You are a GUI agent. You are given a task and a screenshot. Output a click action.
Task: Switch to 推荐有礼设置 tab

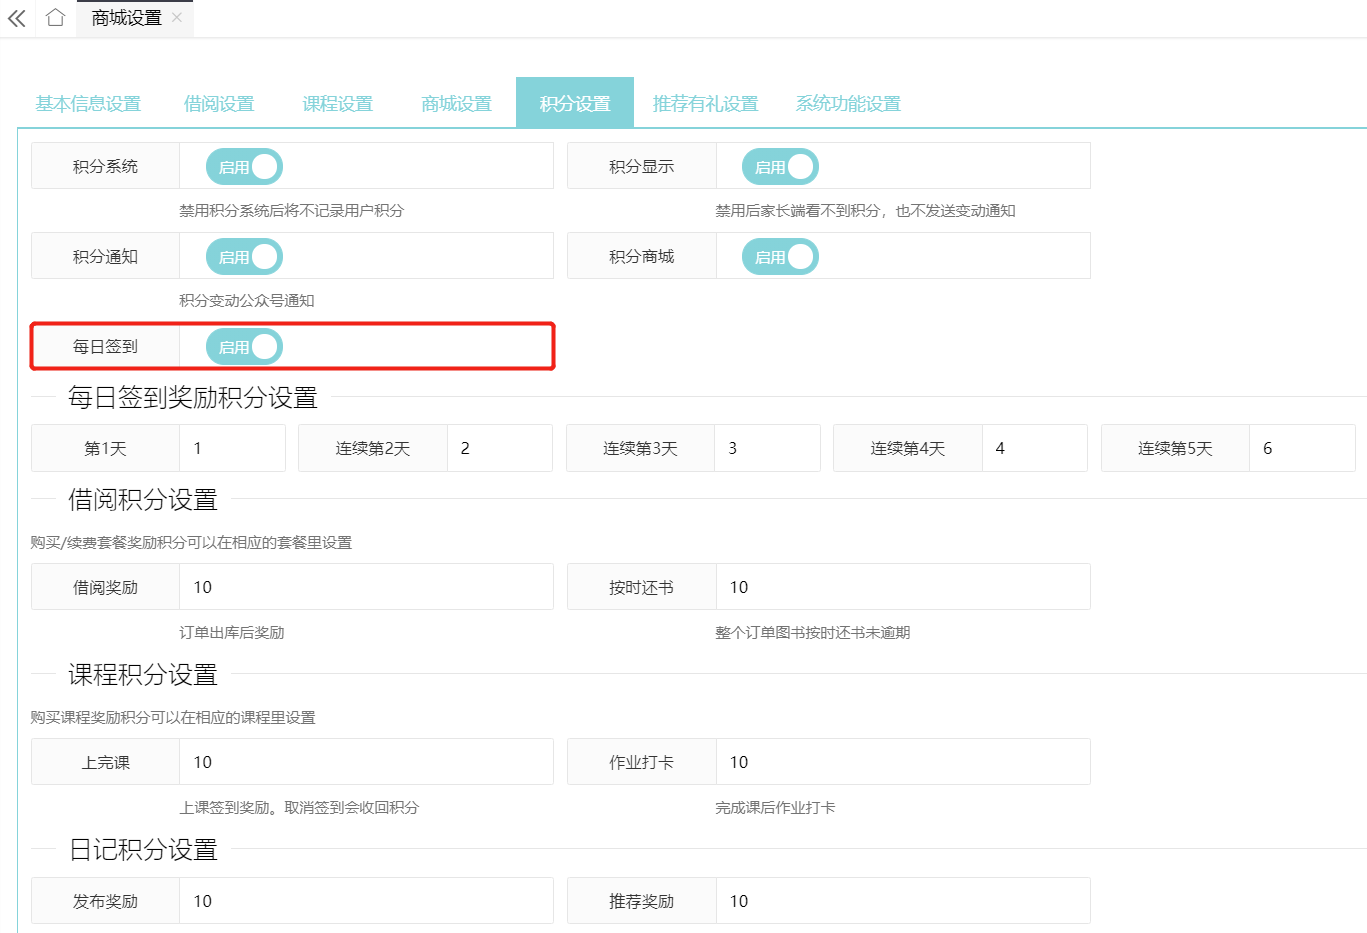[705, 103]
